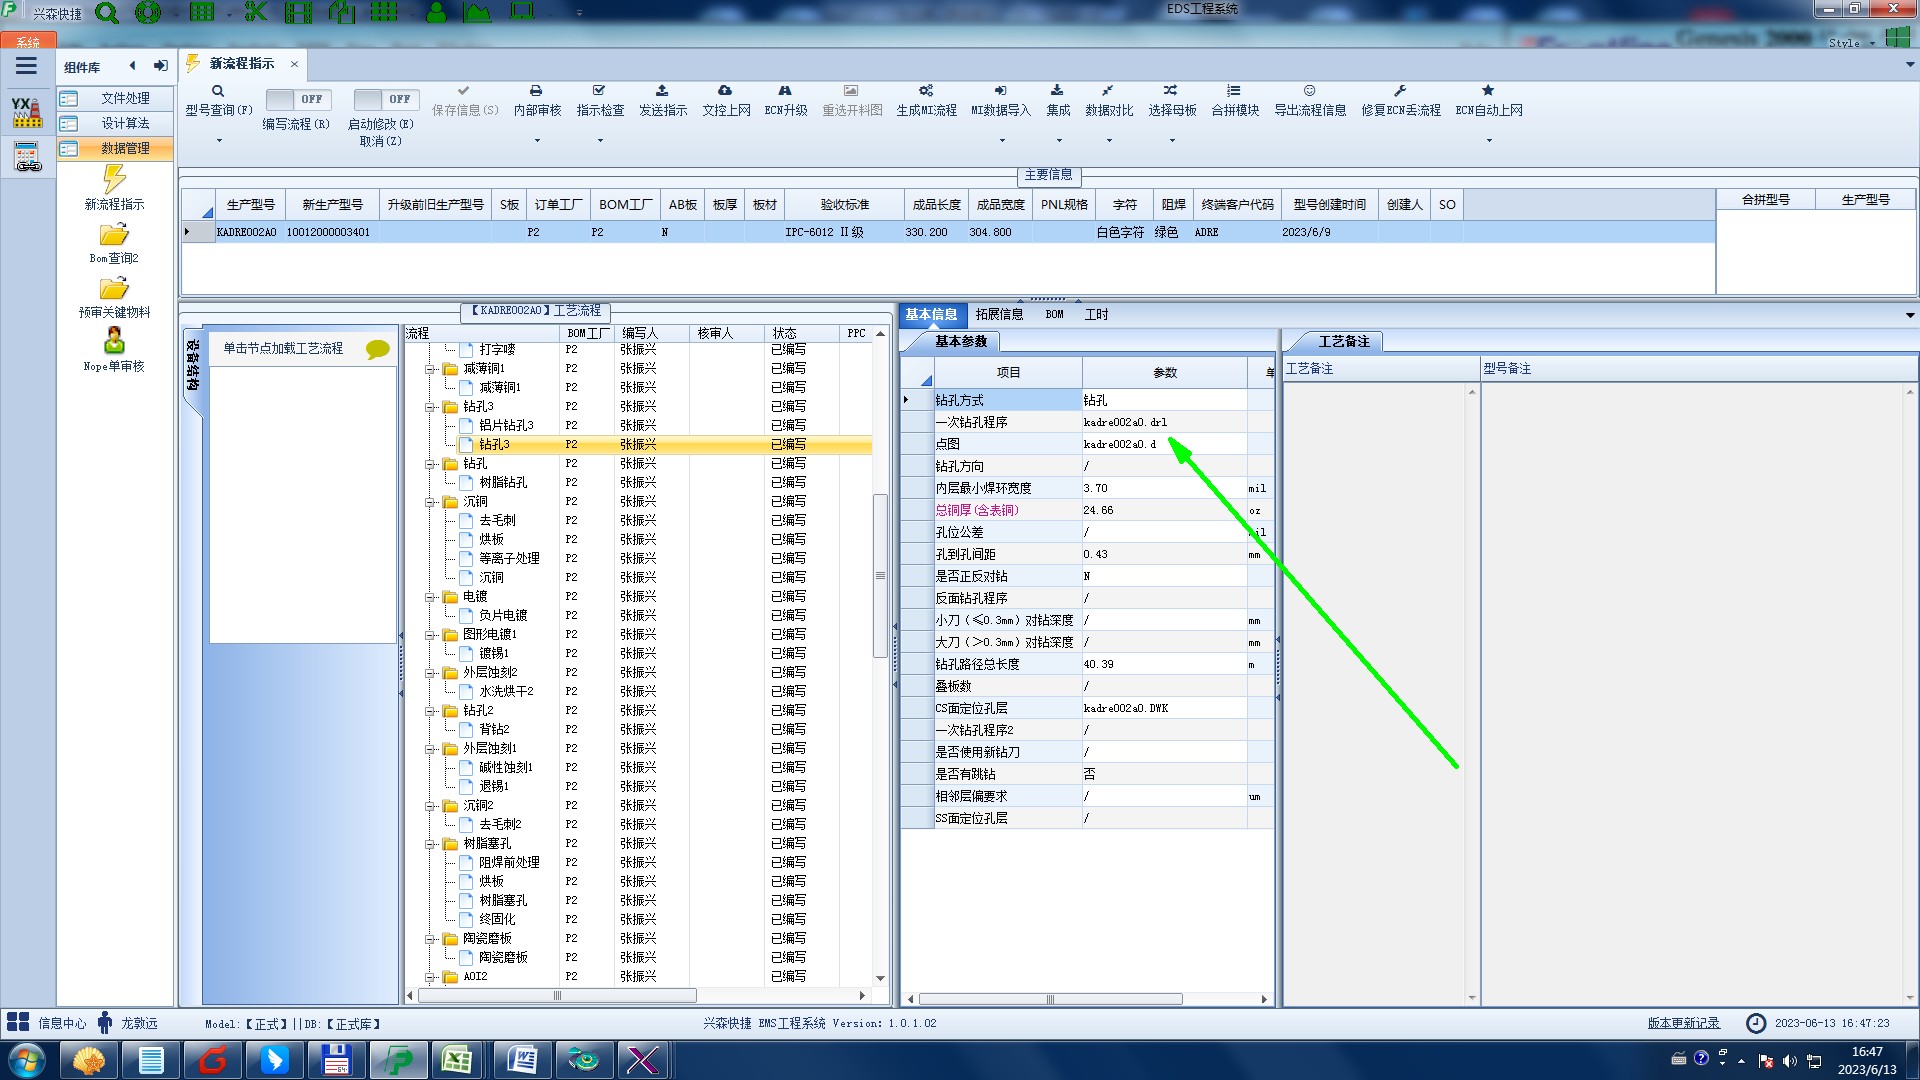Collapse the 钻孔3 folder node in tree

coord(430,407)
